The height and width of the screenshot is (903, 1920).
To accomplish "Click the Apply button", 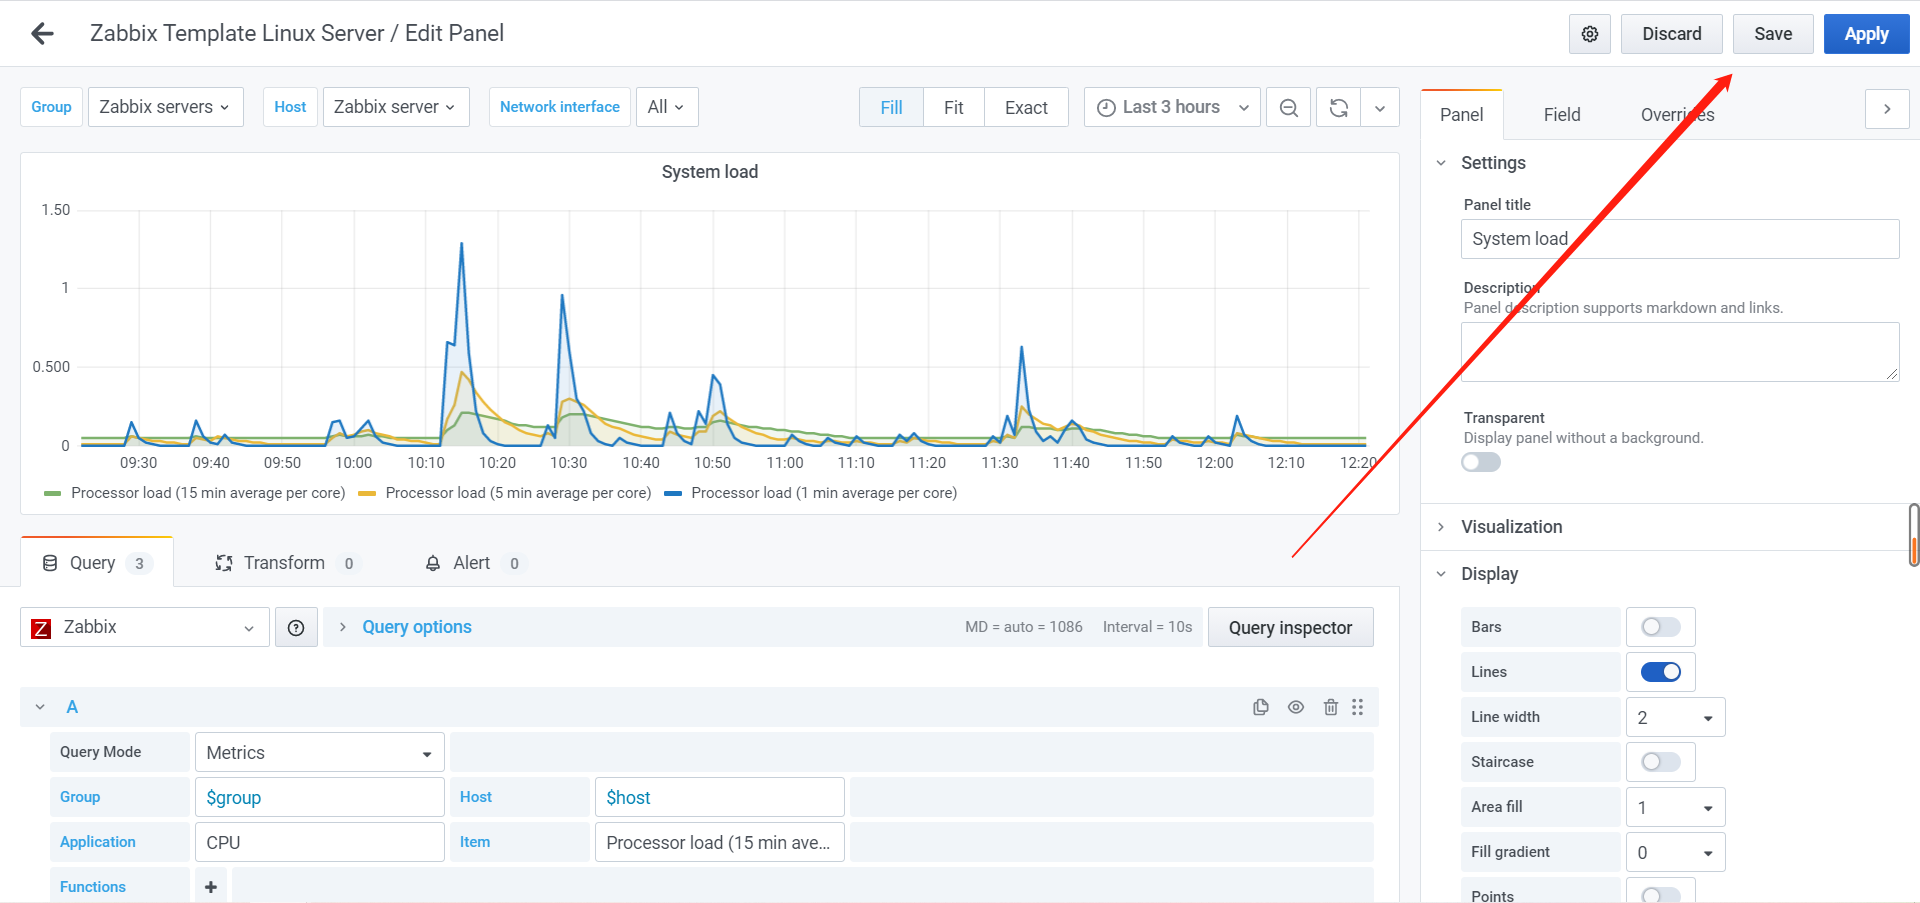I will click(x=1866, y=34).
